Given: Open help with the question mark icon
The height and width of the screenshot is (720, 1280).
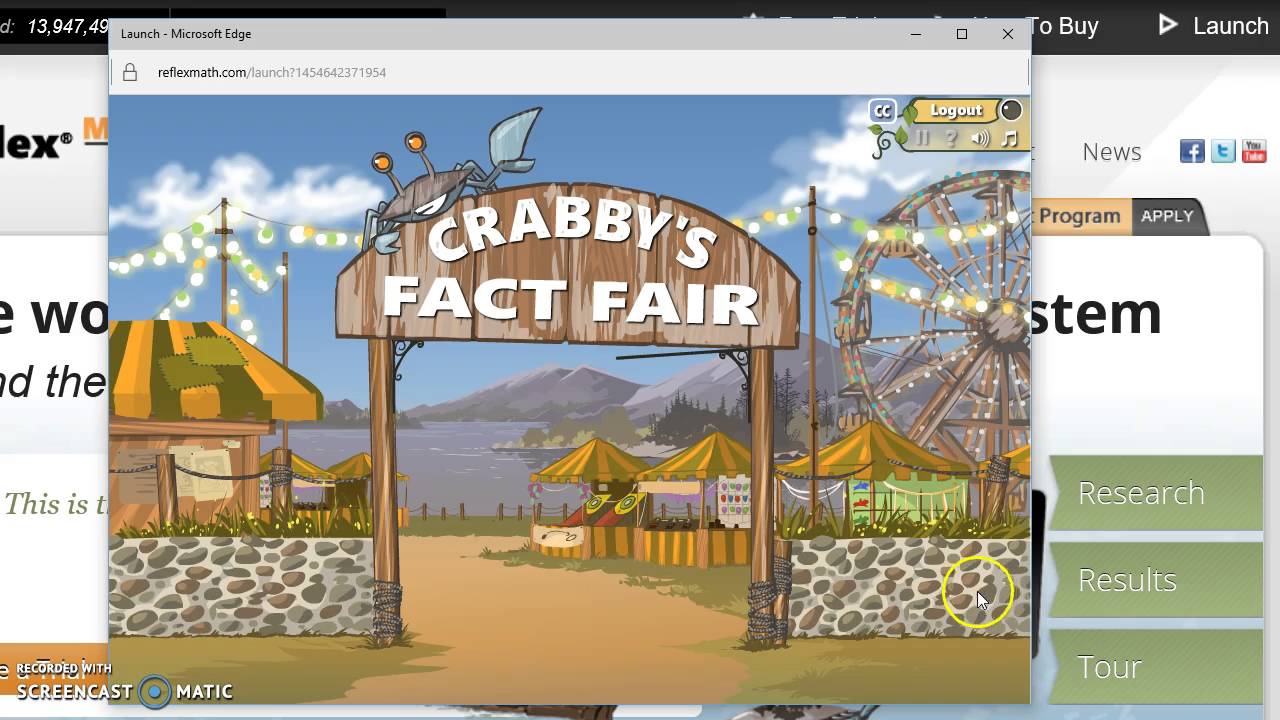Looking at the screenshot, I should tap(951, 138).
